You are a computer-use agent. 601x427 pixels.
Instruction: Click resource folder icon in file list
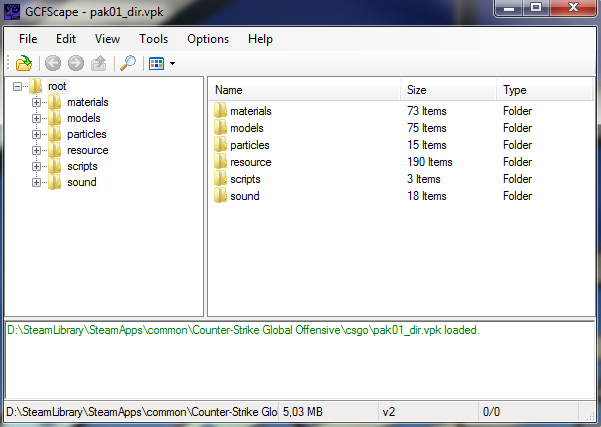[x=220, y=161]
